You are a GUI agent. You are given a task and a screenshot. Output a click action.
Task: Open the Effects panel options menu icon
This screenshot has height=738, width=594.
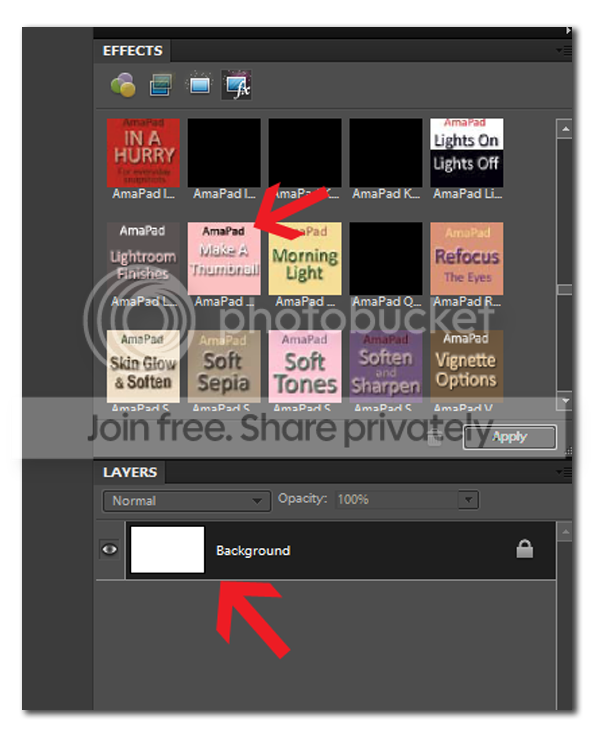564,50
